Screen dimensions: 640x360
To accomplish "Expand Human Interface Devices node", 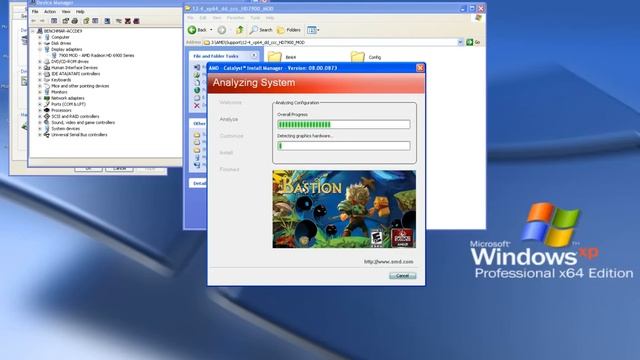I will [40, 68].
